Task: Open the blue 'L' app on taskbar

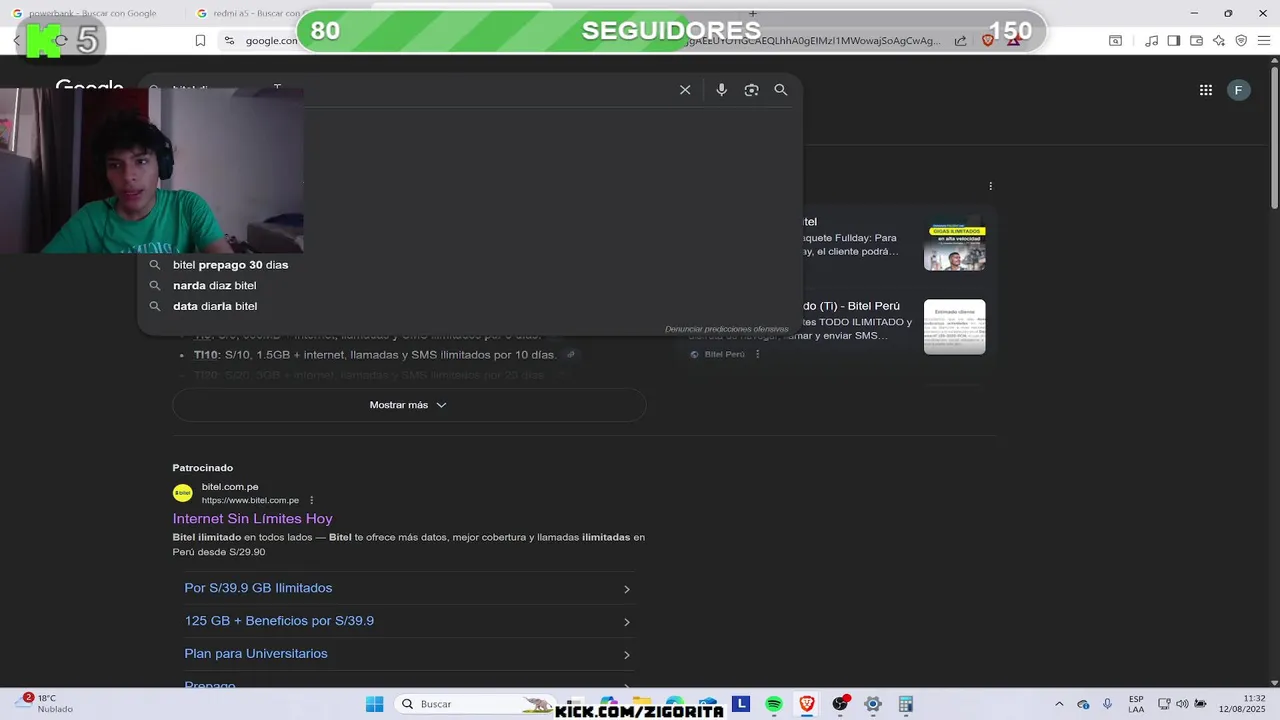Action: 741,704
